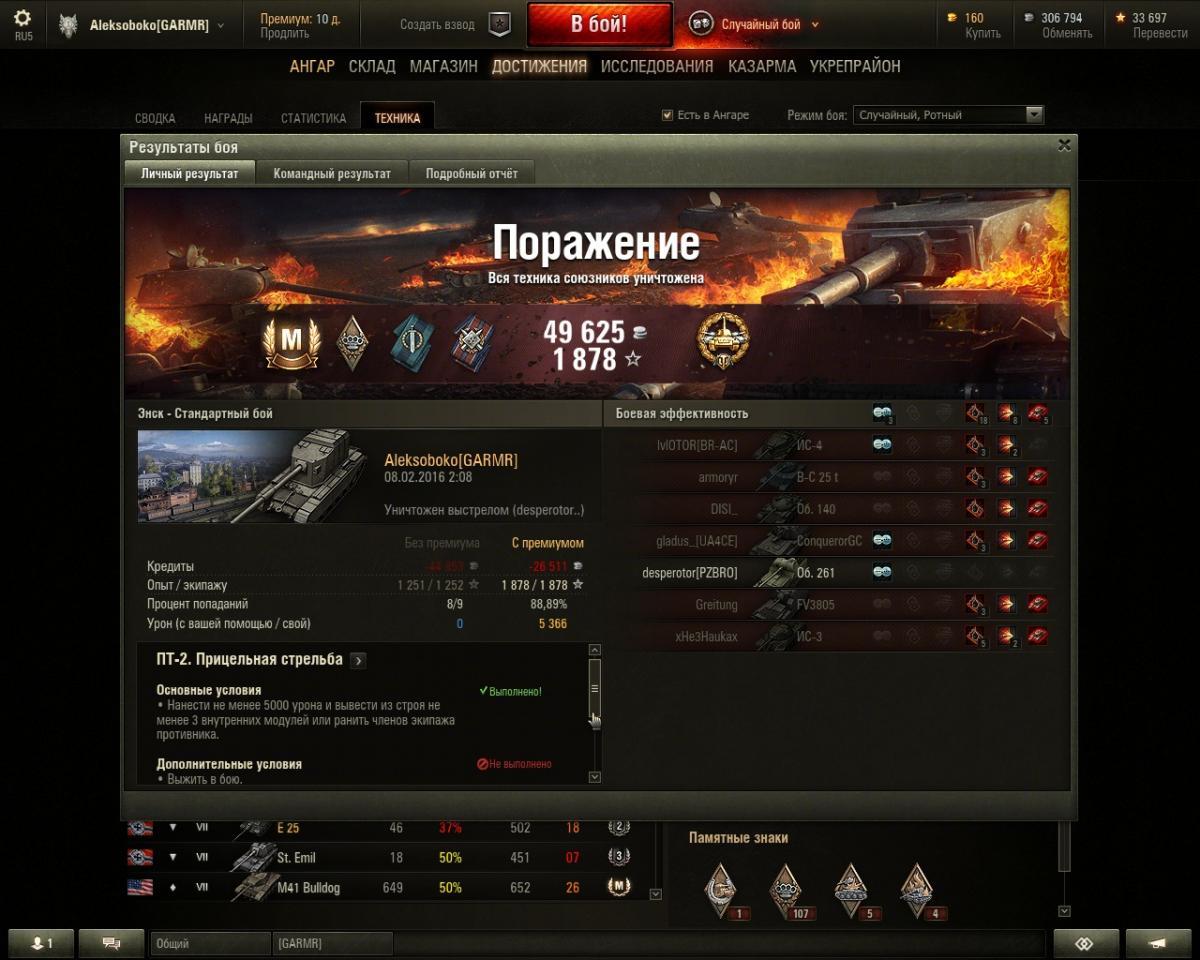Viewport: 1200px width, 960px height.
Task: Start battle with 'В бой!' button
Action: (x=600, y=25)
